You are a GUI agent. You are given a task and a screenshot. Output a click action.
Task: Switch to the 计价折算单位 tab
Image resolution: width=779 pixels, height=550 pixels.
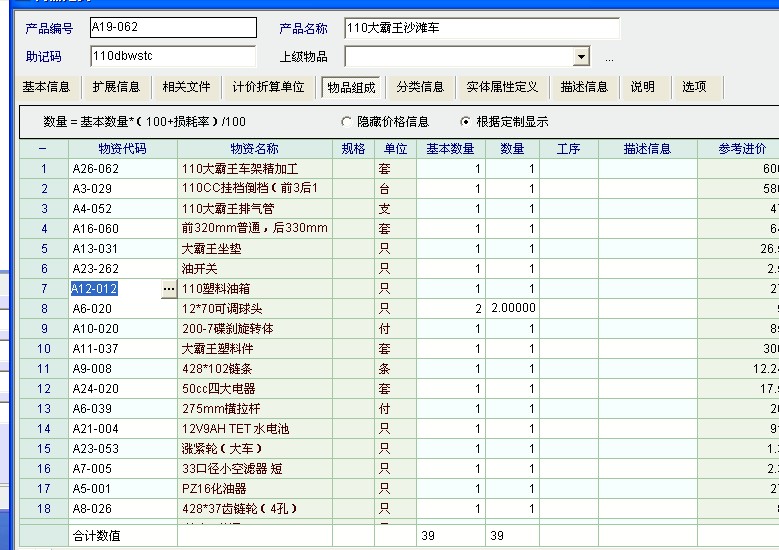(x=268, y=87)
